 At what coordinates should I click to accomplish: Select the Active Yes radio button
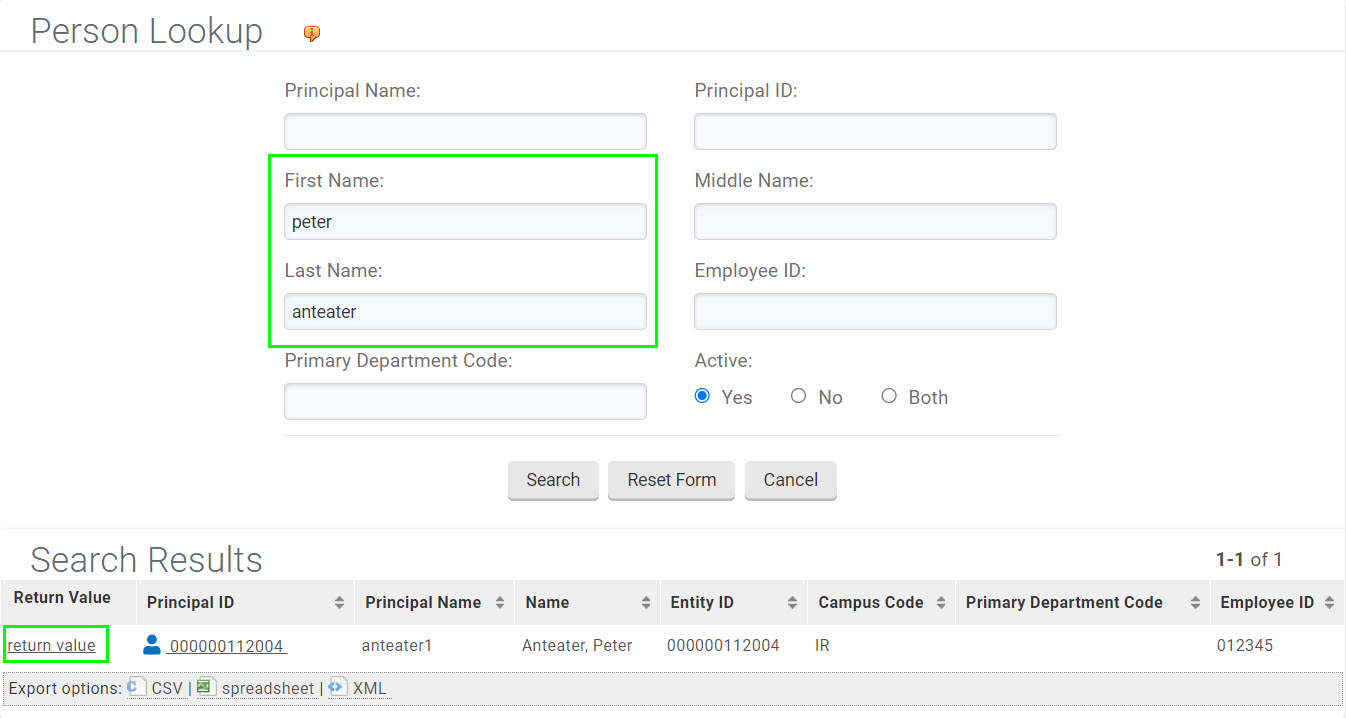tap(702, 396)
